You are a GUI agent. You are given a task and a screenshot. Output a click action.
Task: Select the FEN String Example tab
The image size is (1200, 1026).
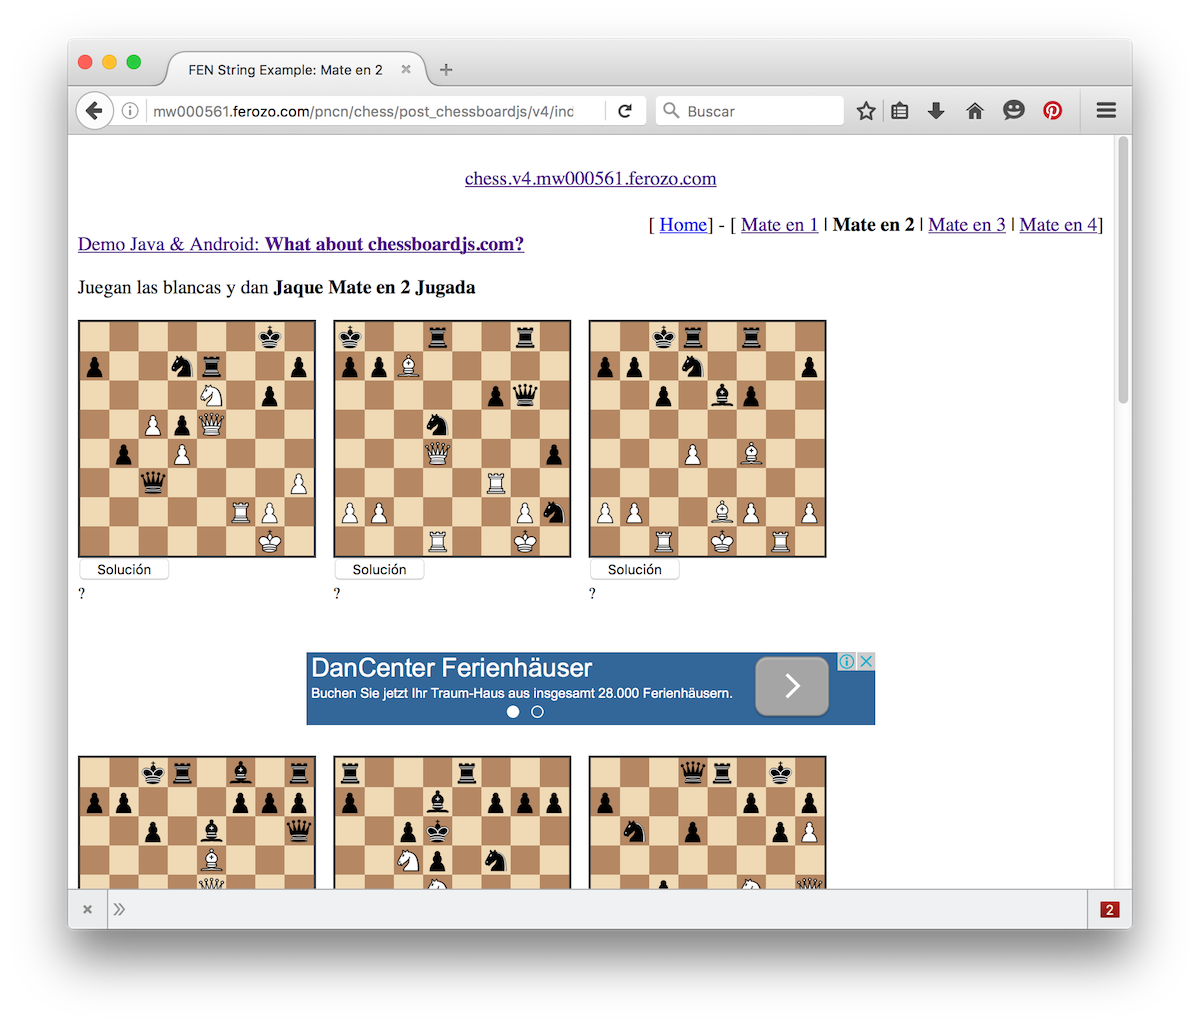[285, 69]
